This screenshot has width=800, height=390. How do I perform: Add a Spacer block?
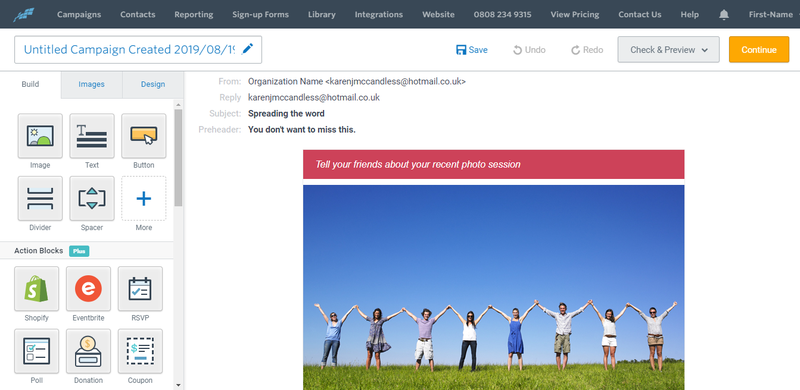[92, 199]
